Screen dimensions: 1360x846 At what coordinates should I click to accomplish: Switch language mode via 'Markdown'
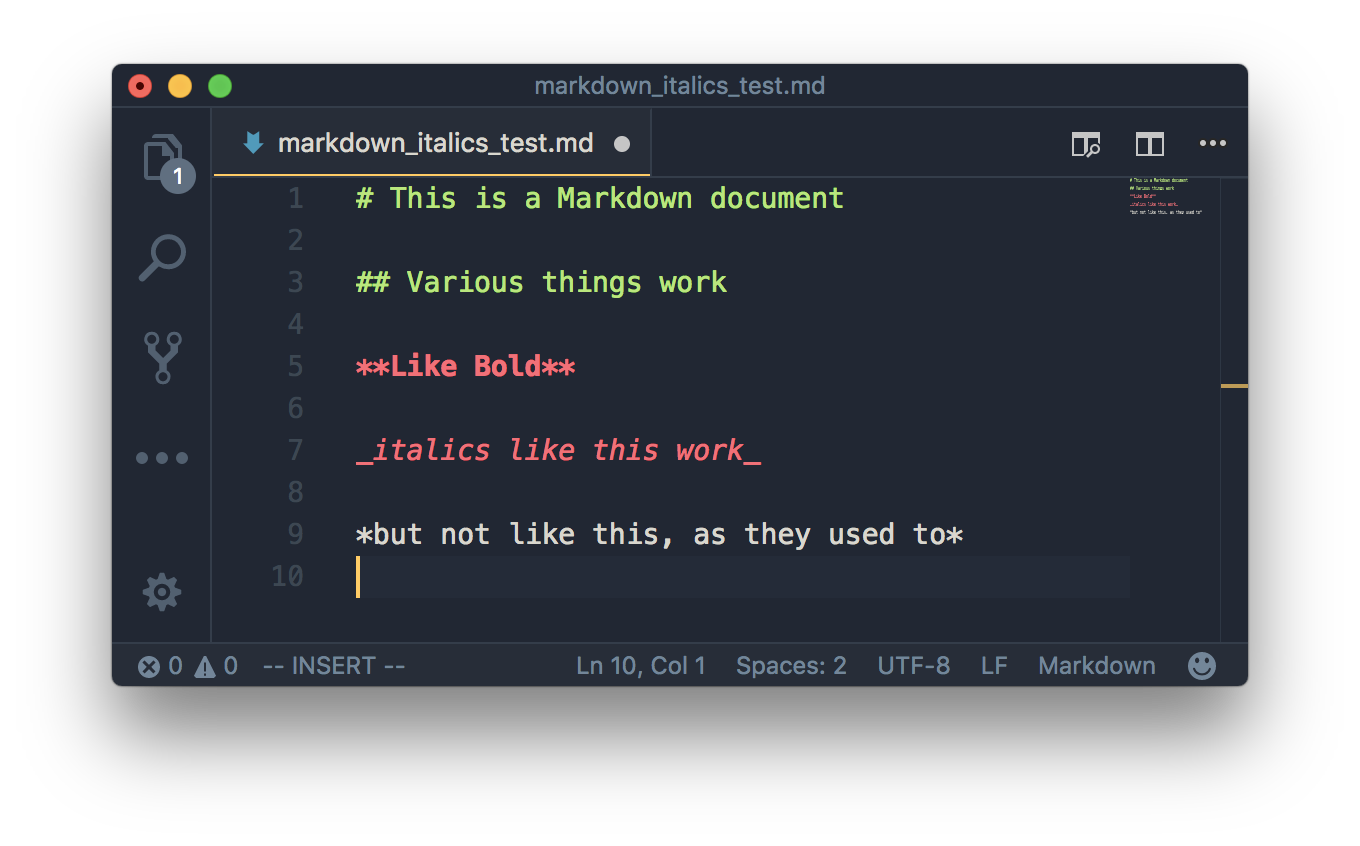click(1096, 664)
